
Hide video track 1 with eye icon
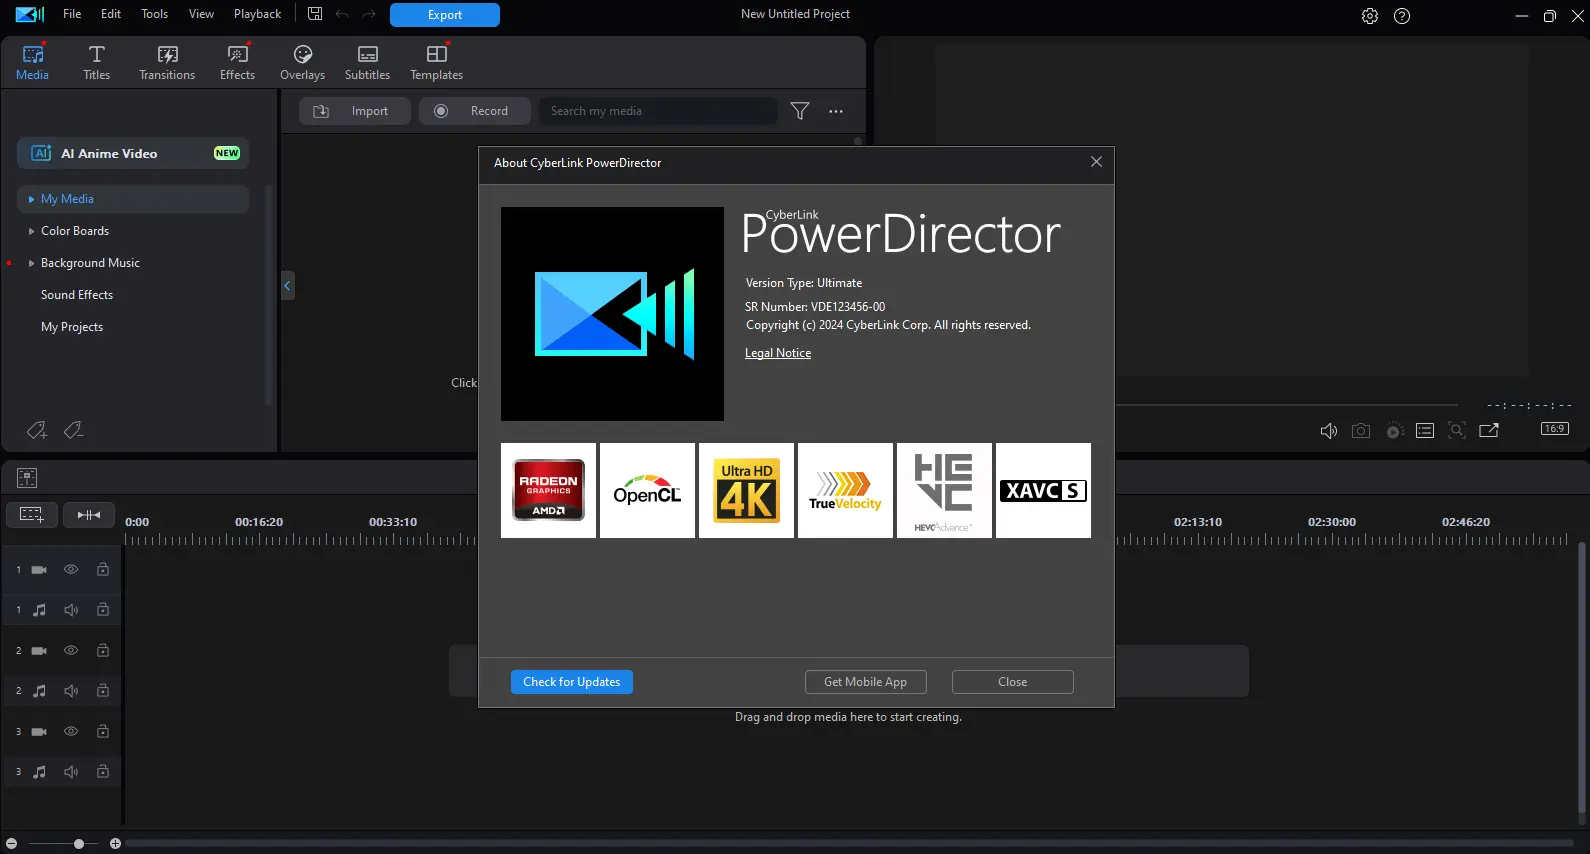tap(71, 569)
